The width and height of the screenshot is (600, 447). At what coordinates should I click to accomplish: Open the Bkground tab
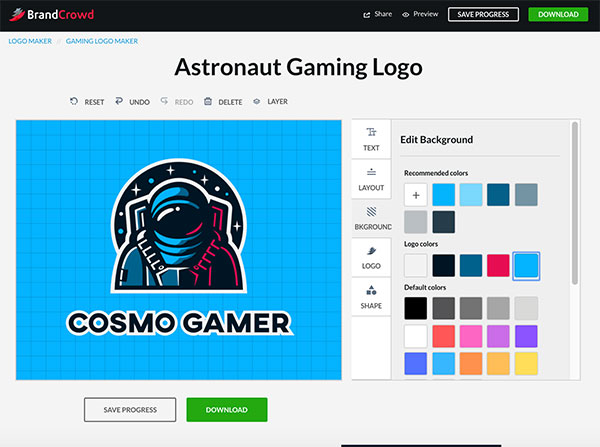point(371,218)
